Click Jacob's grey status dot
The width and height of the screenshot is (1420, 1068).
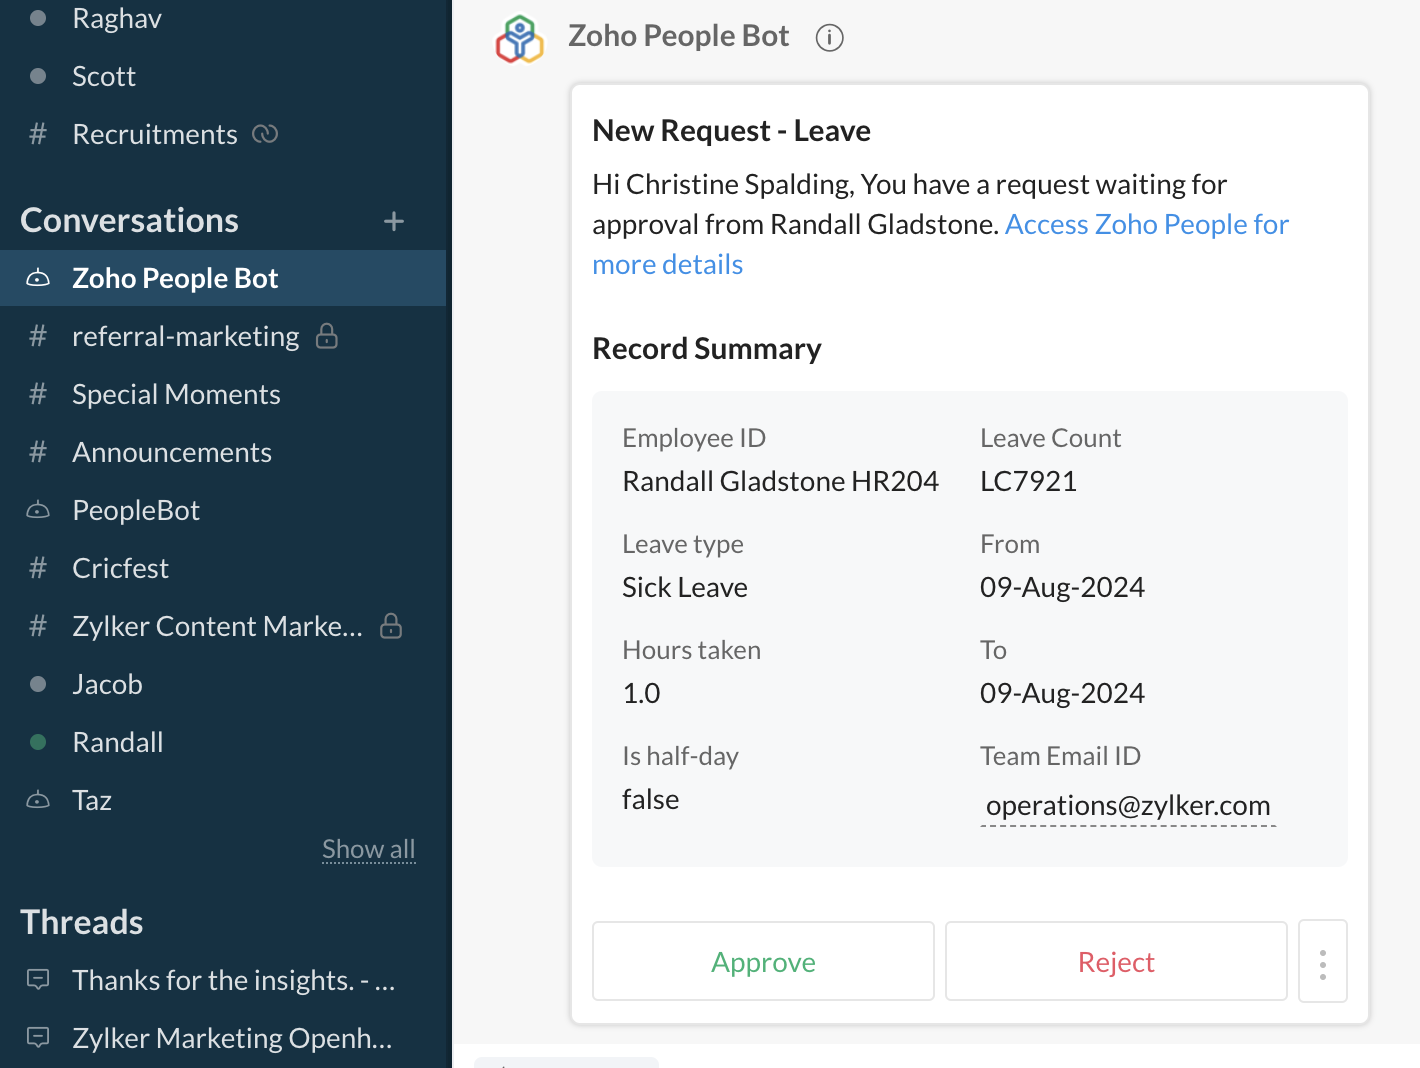pyautogui.click(x=38, y=684)
